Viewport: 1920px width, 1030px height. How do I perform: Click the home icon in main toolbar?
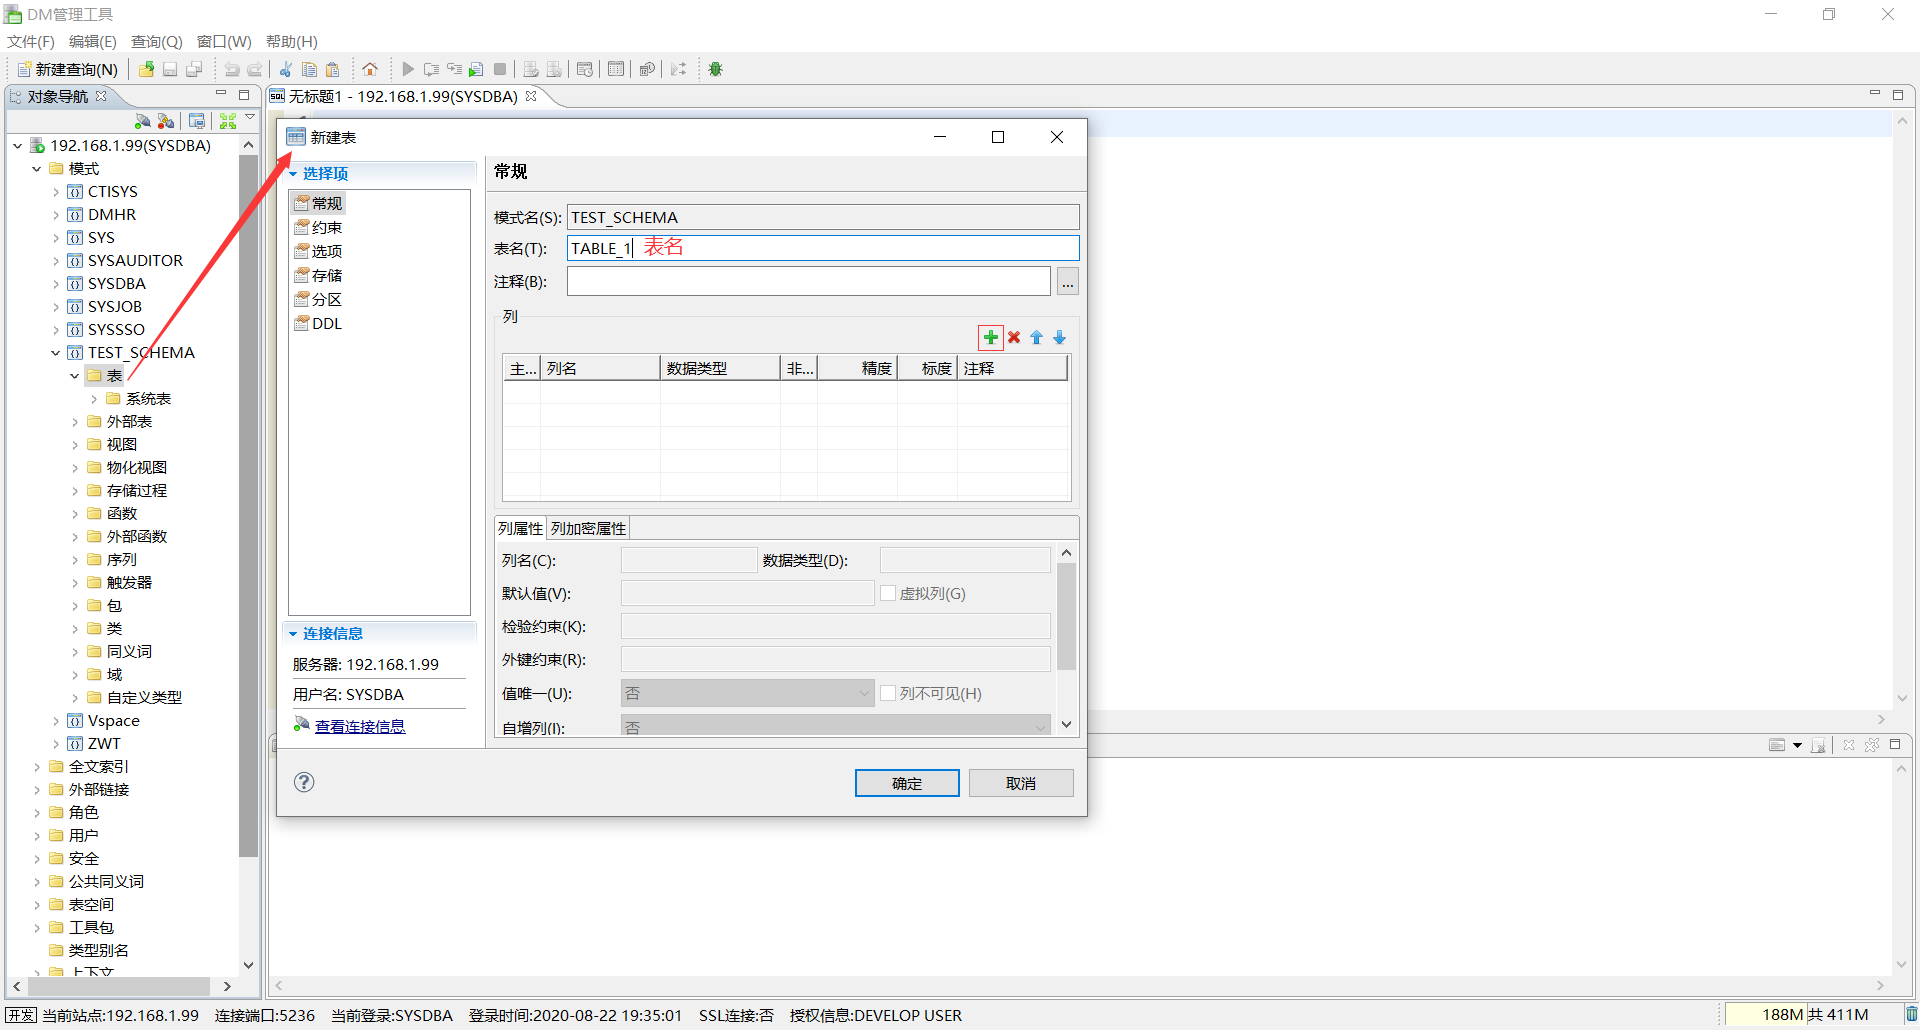370,69
